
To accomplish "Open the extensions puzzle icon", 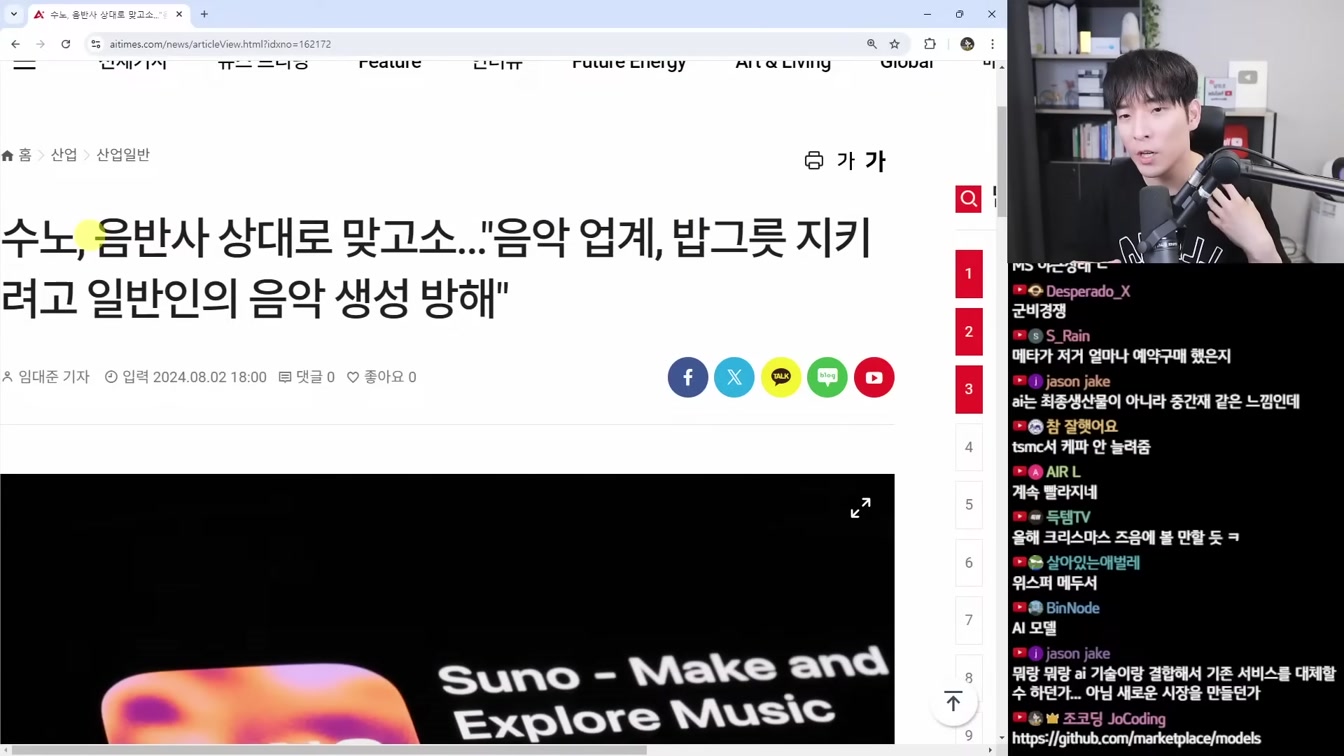I will pyautogui.click(x=930, y=44).
